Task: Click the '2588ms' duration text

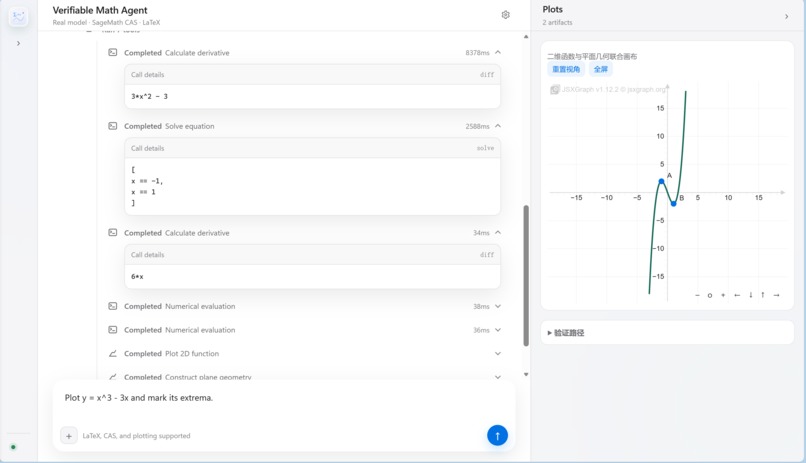Action: tap(477, 126)
